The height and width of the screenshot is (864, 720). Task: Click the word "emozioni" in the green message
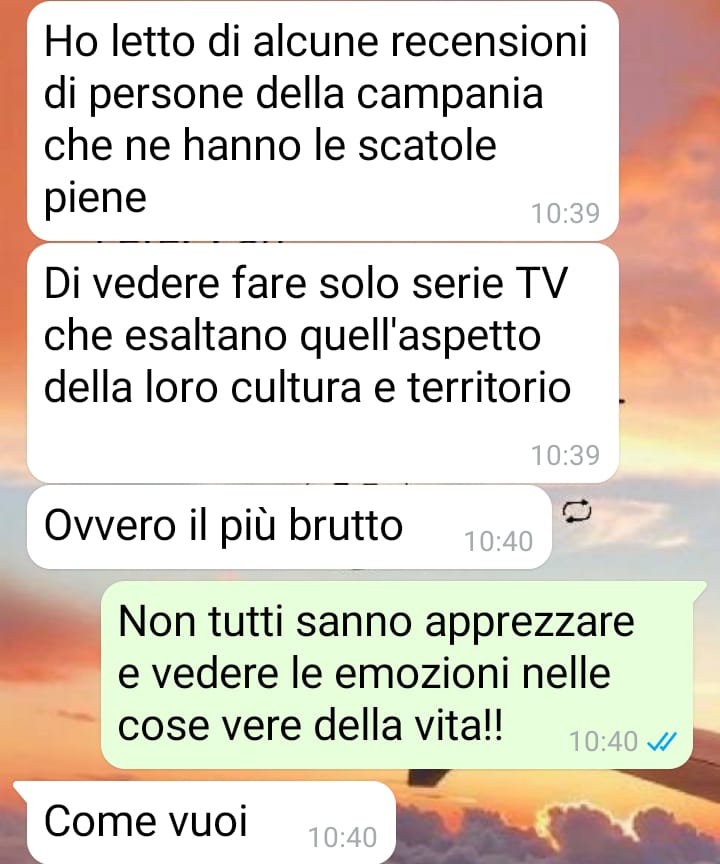pyautogui.click(x=421, y=673)
